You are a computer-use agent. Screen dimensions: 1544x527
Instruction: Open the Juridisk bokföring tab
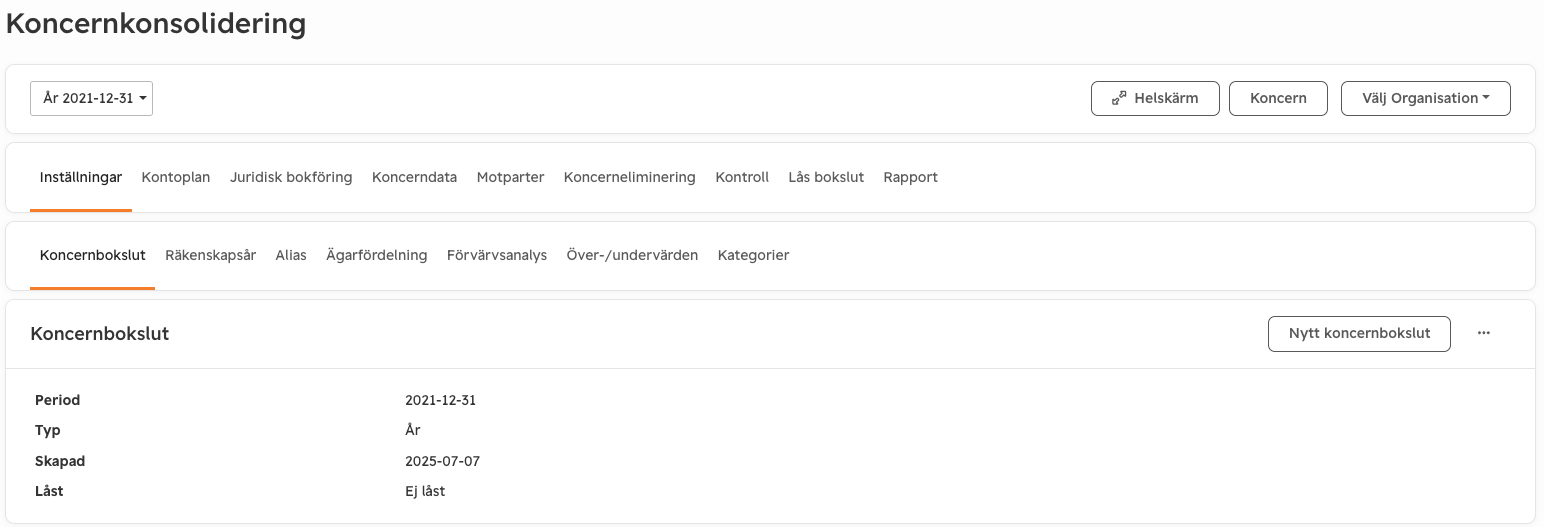click(291, 177)
